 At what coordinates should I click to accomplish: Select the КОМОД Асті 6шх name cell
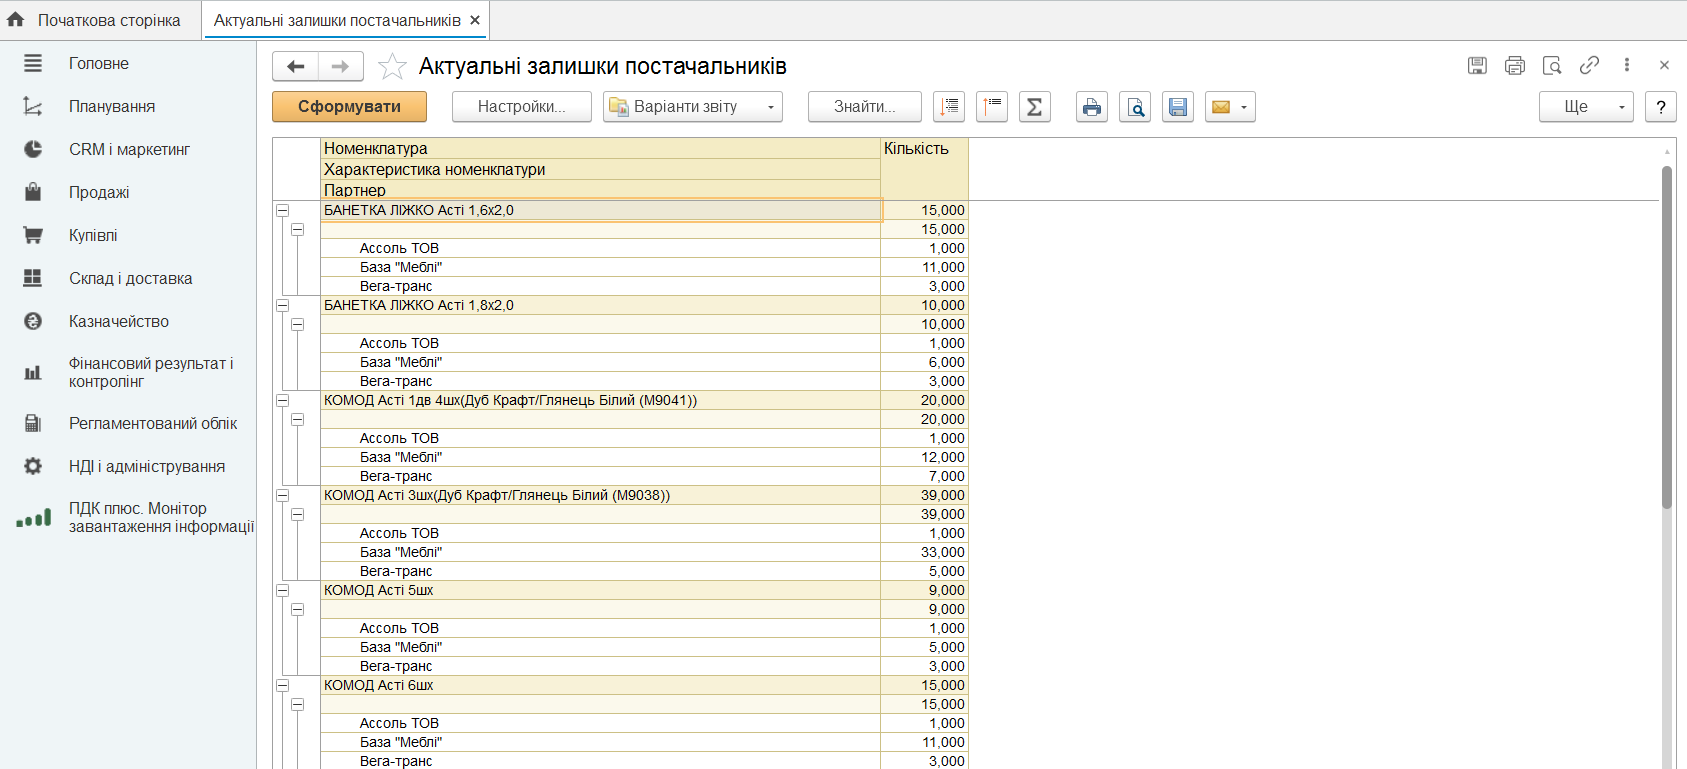click(x=600, y=685)
